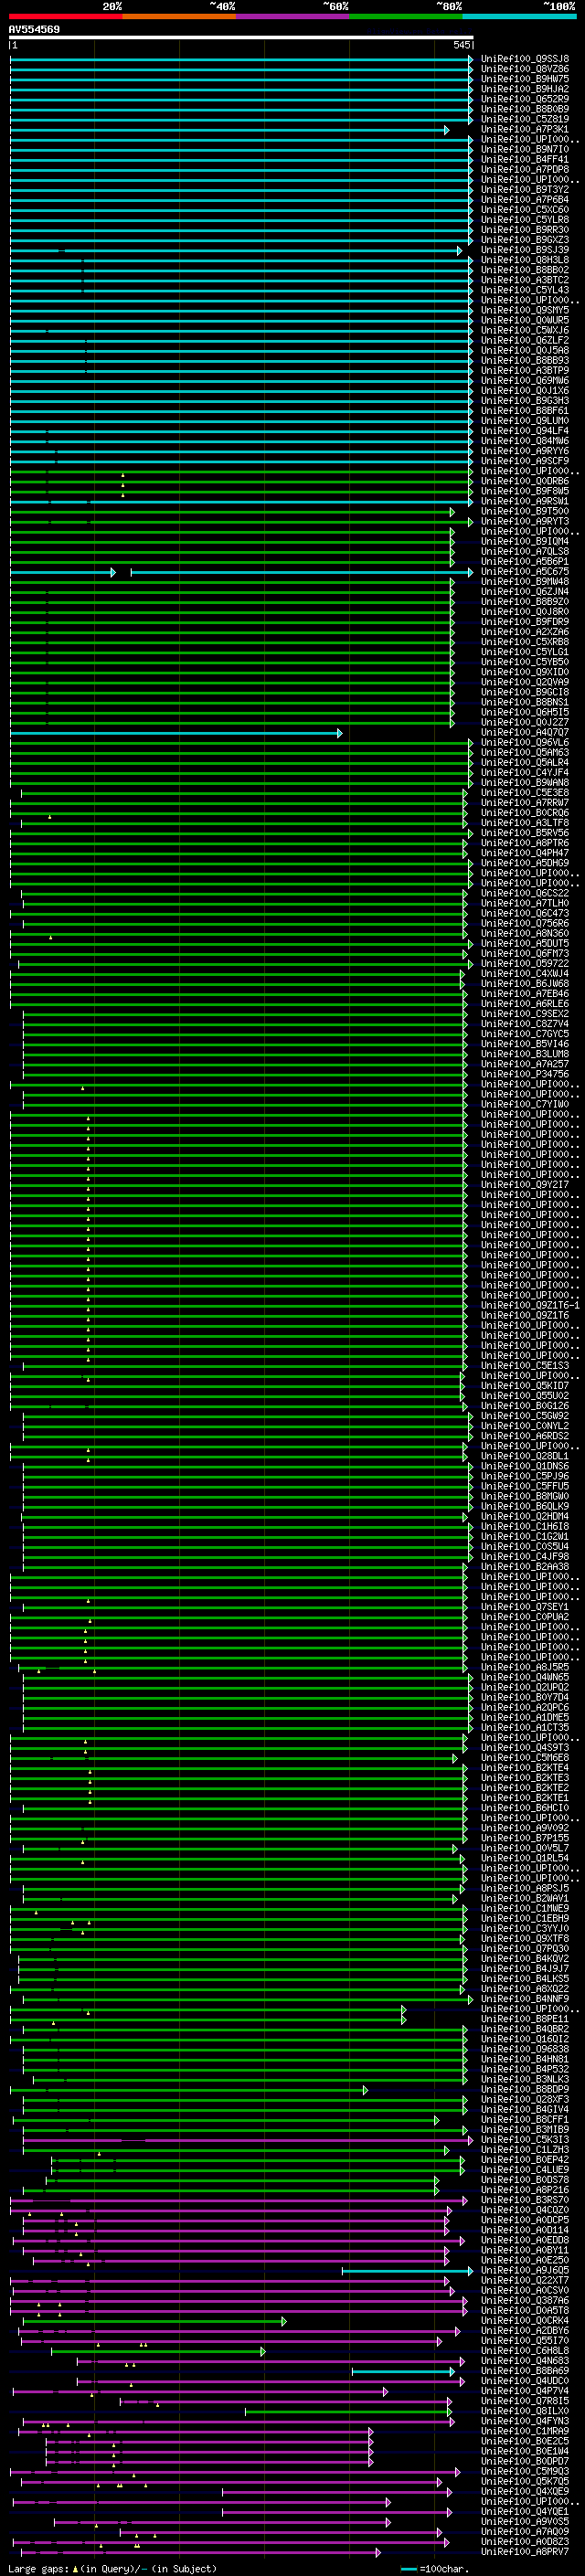Open the UniRef100_Q9SMY5 hit

pyautogui.click(x=525, y=310)
